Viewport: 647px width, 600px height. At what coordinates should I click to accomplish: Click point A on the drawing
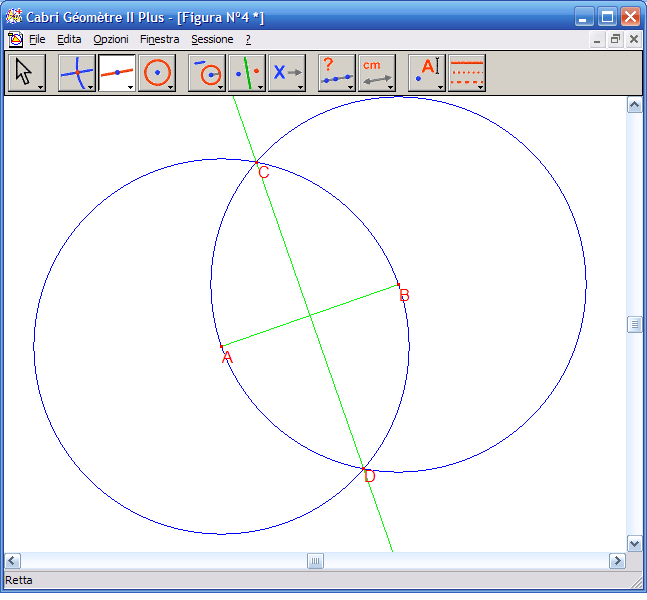222,346
